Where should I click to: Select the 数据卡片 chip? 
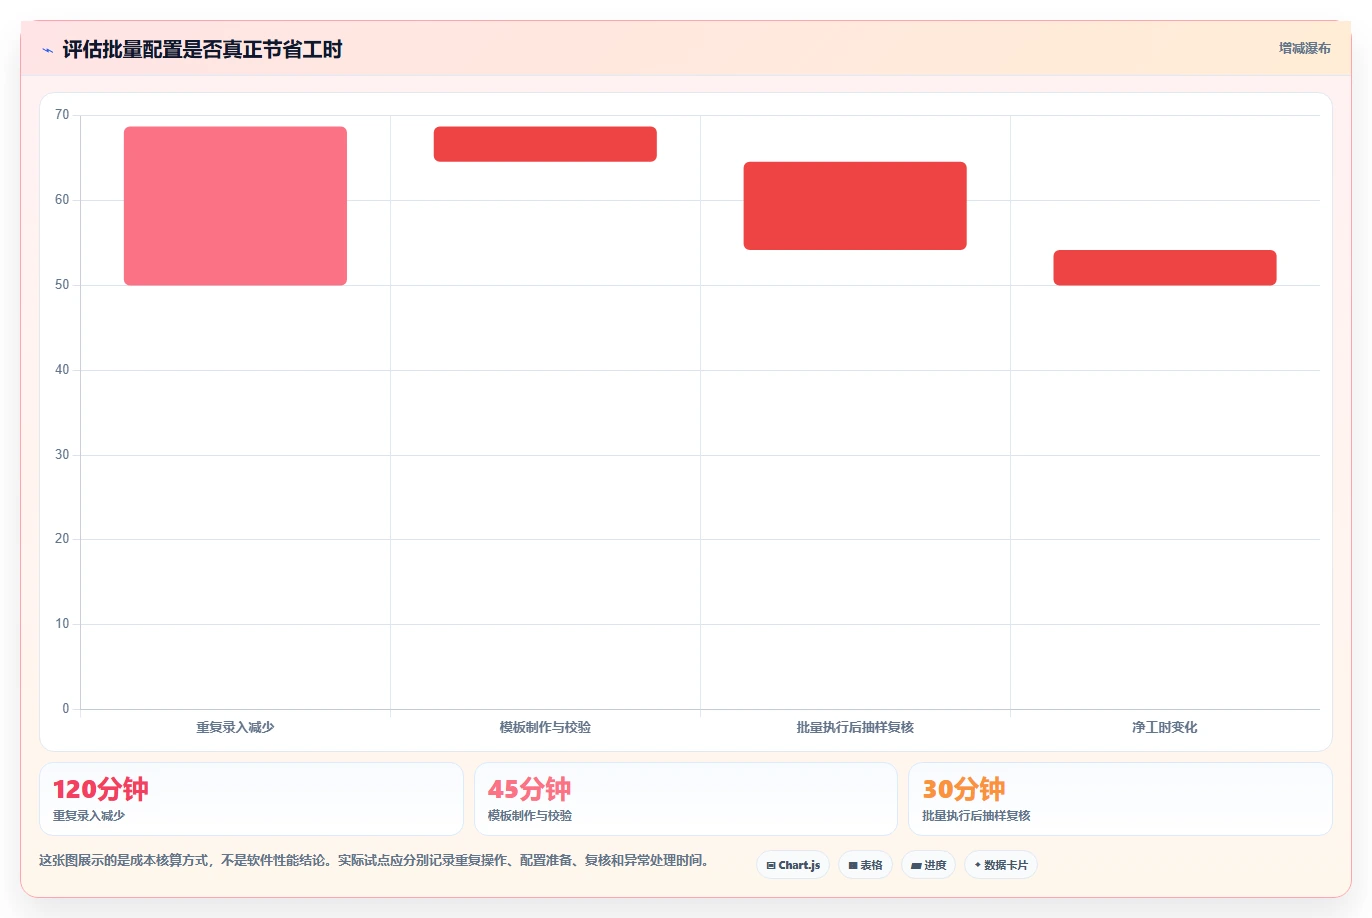(x=1001, y=865)
